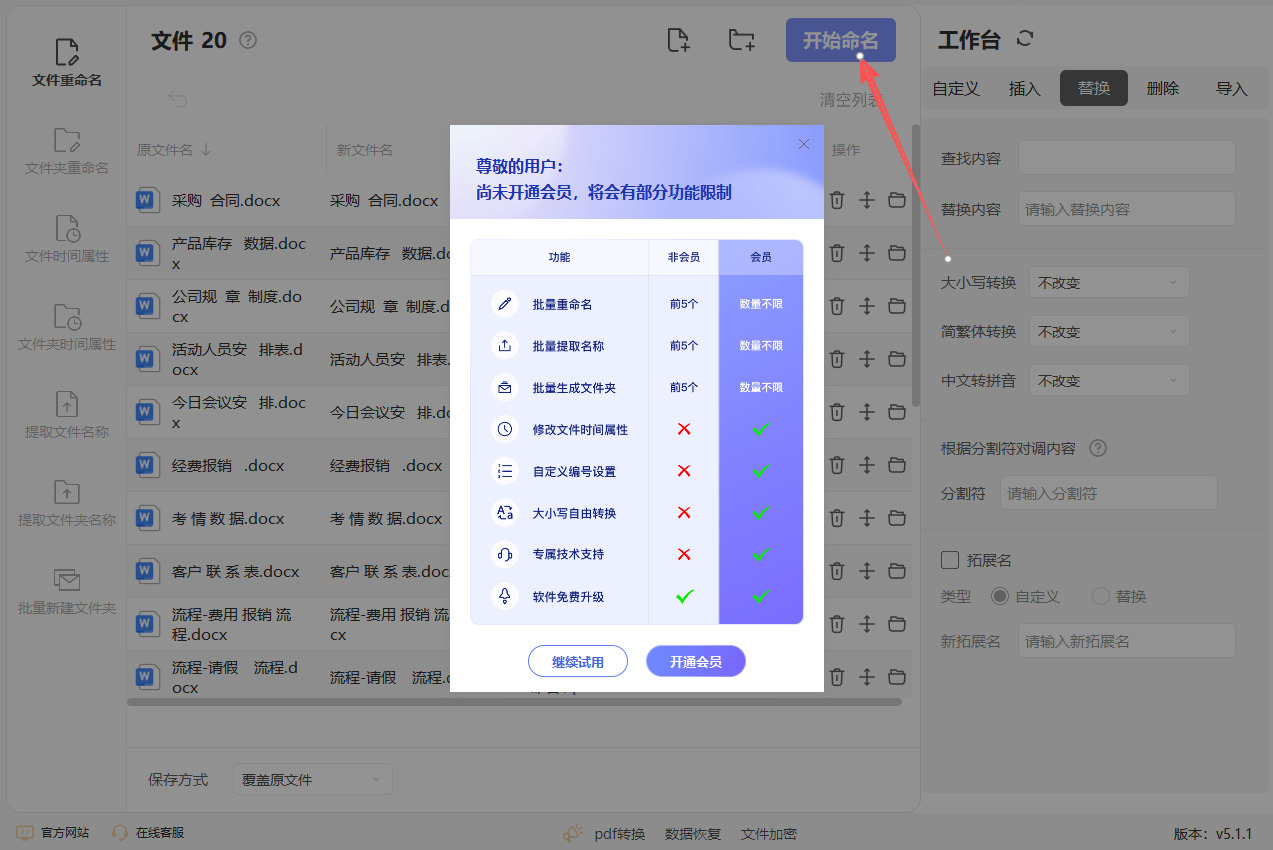Click the refresh icon beside 工作台

tap(1024, 39)
